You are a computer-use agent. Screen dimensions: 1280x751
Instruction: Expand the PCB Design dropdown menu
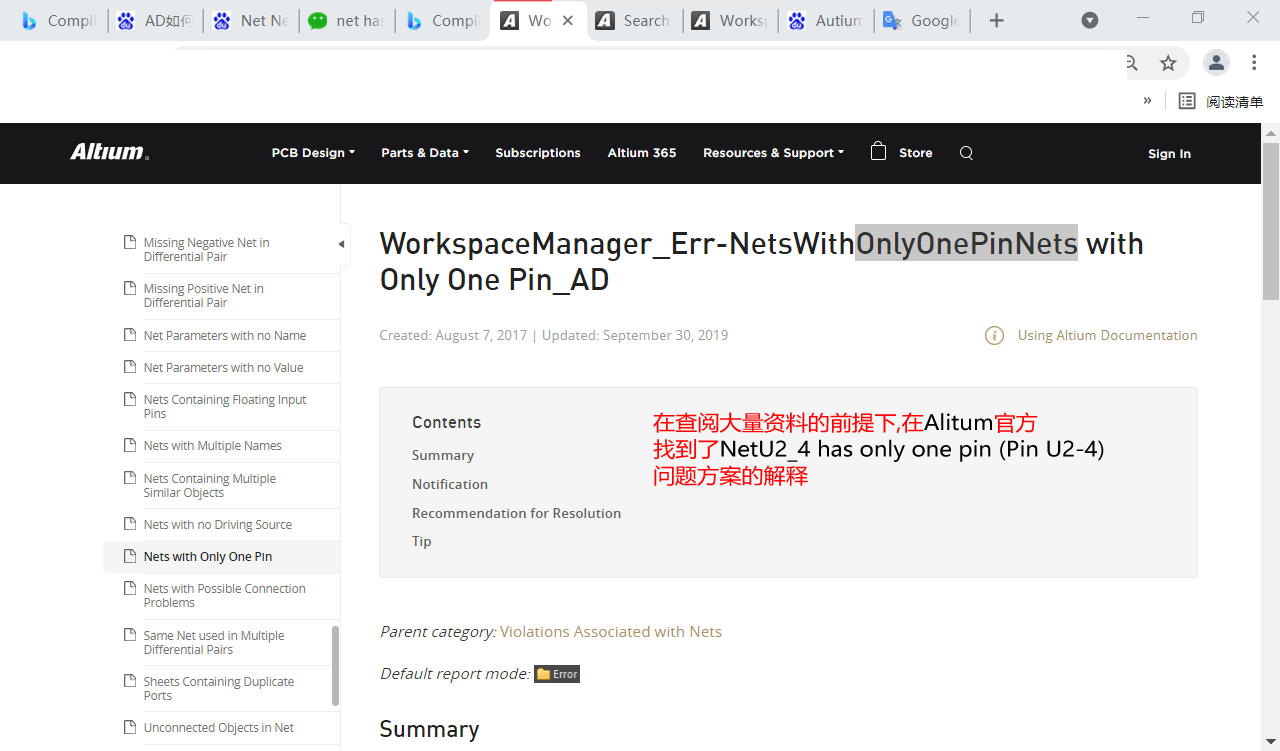313,152
